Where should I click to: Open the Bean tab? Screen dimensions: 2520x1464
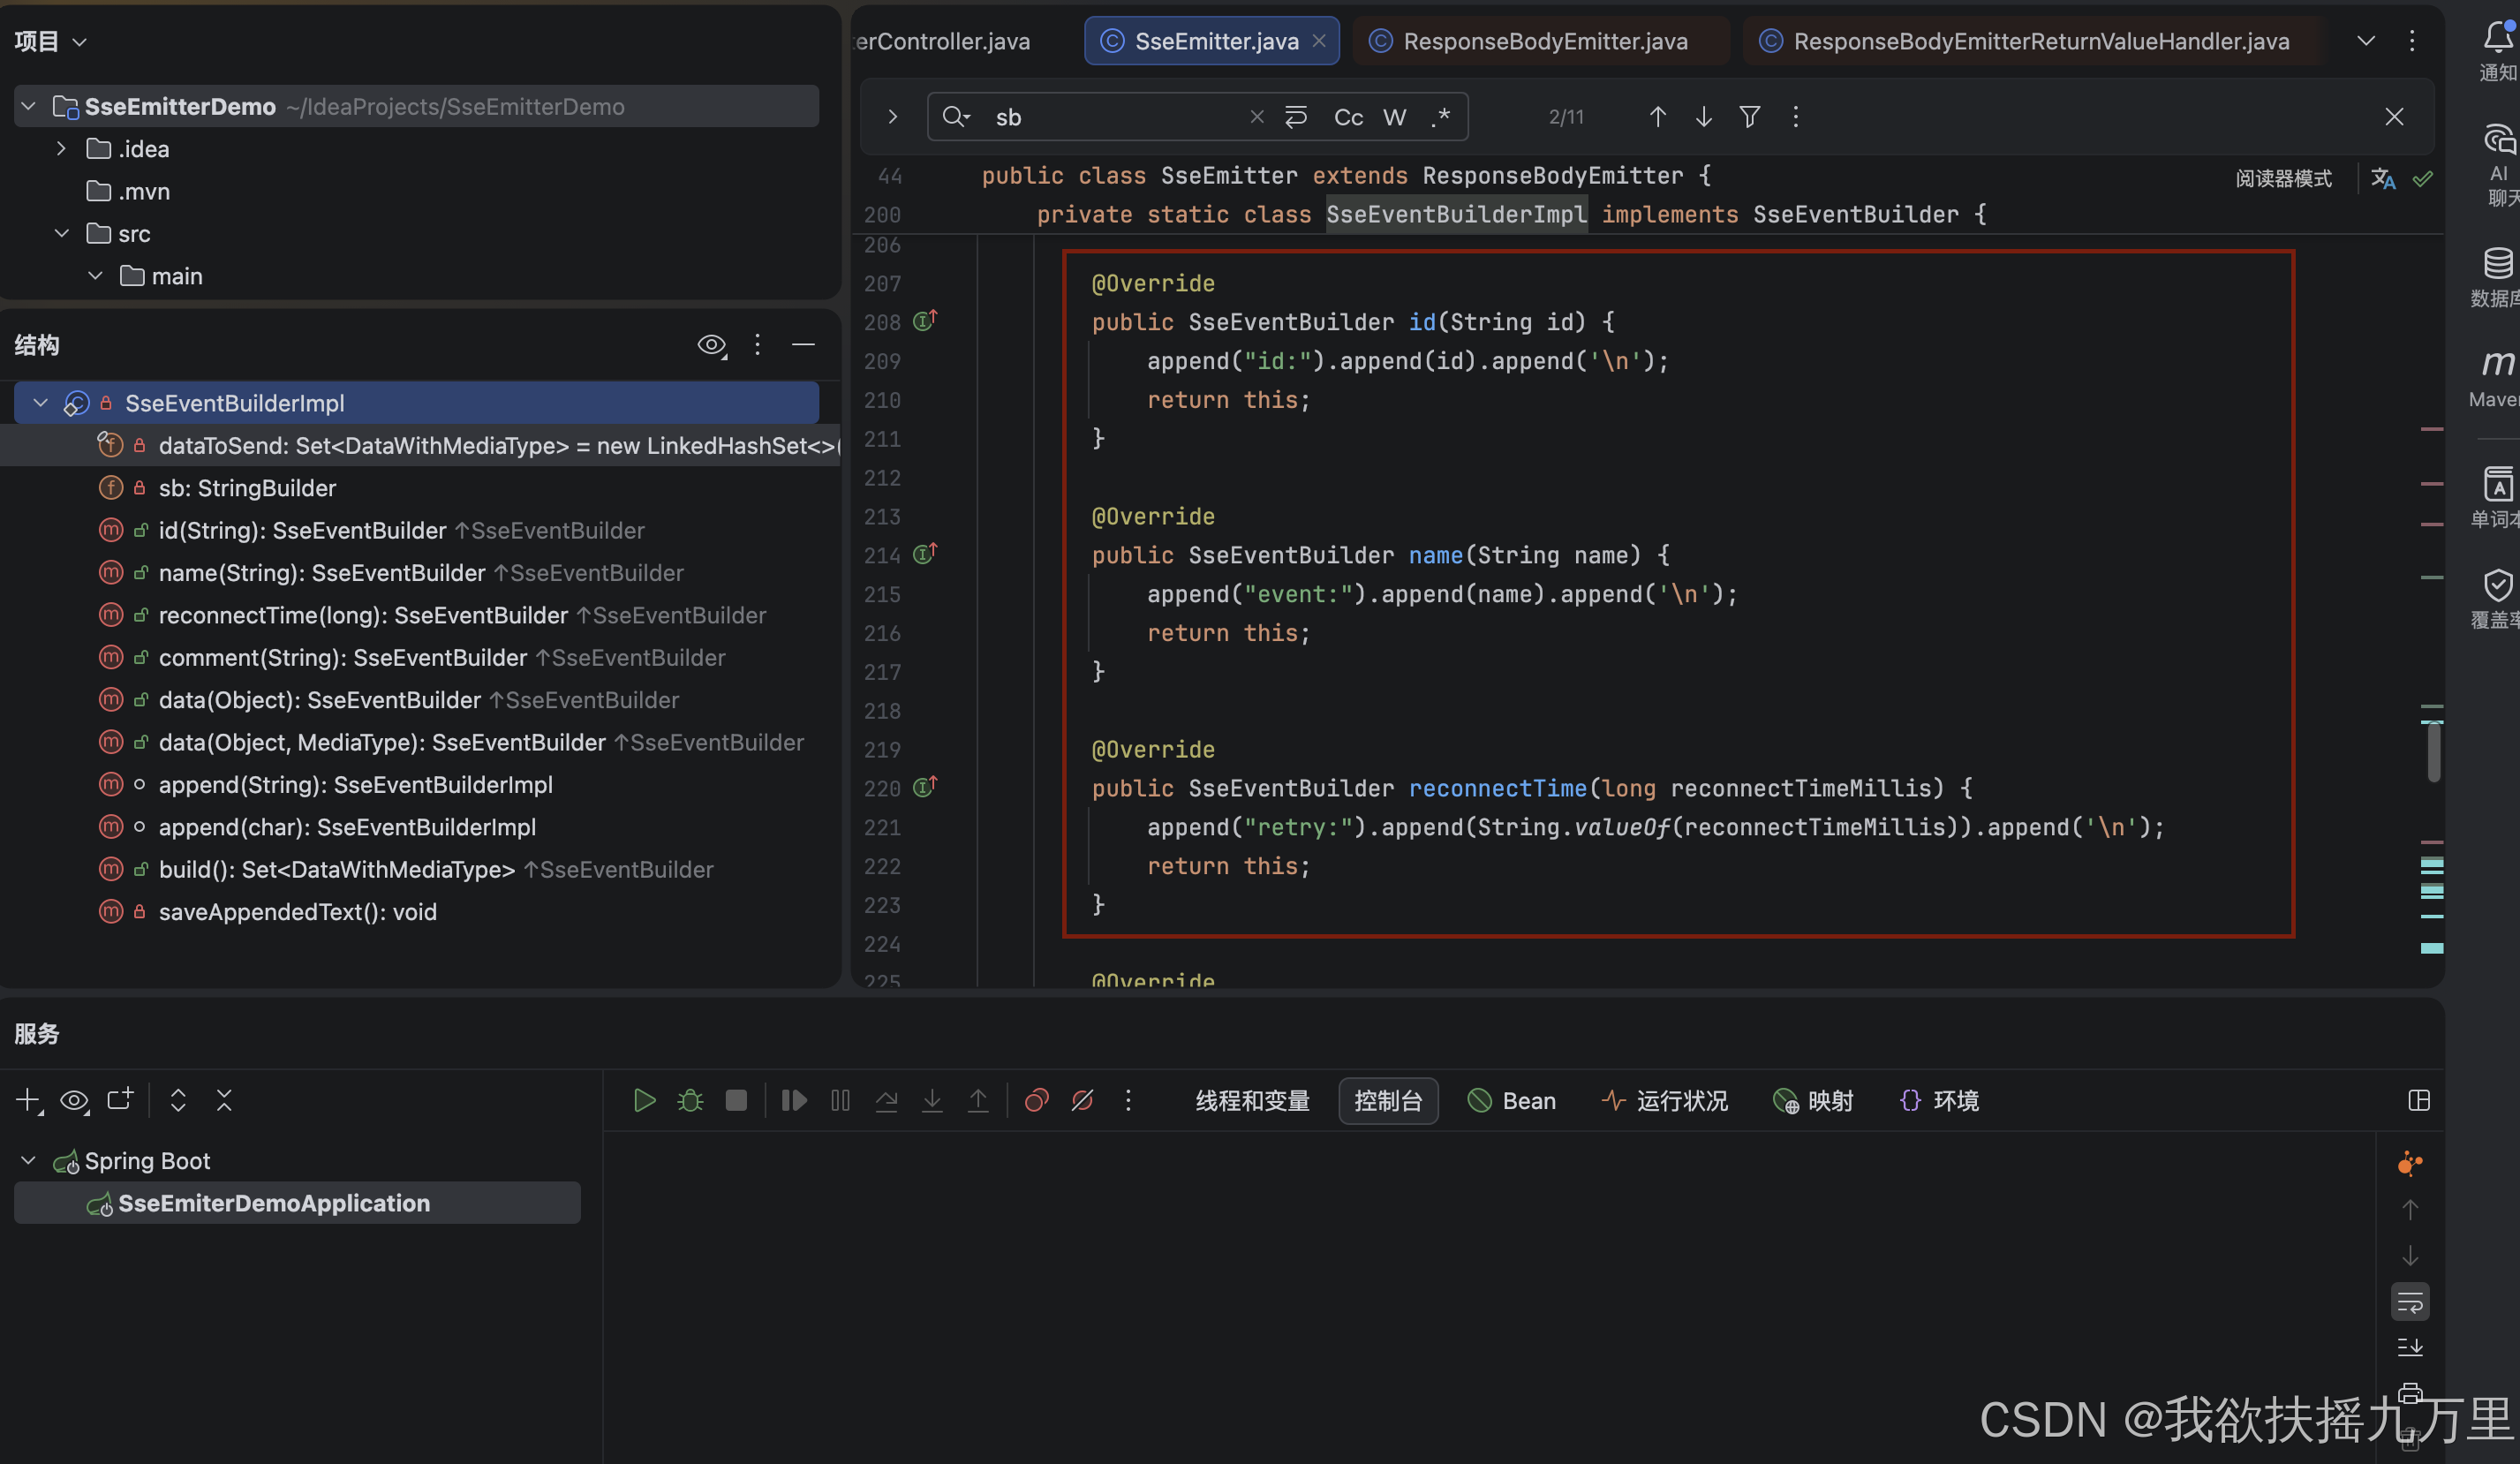[x=1511, y=1100]
